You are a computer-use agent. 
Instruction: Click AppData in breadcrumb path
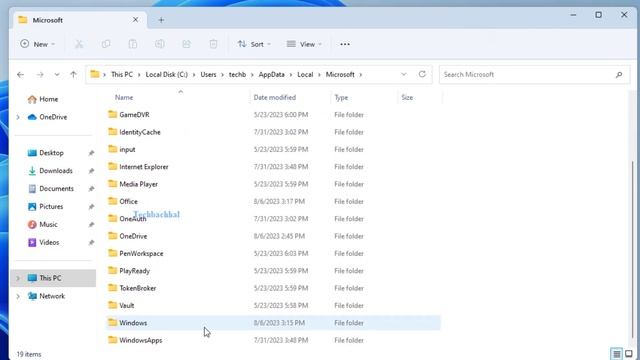pos(271,75)
